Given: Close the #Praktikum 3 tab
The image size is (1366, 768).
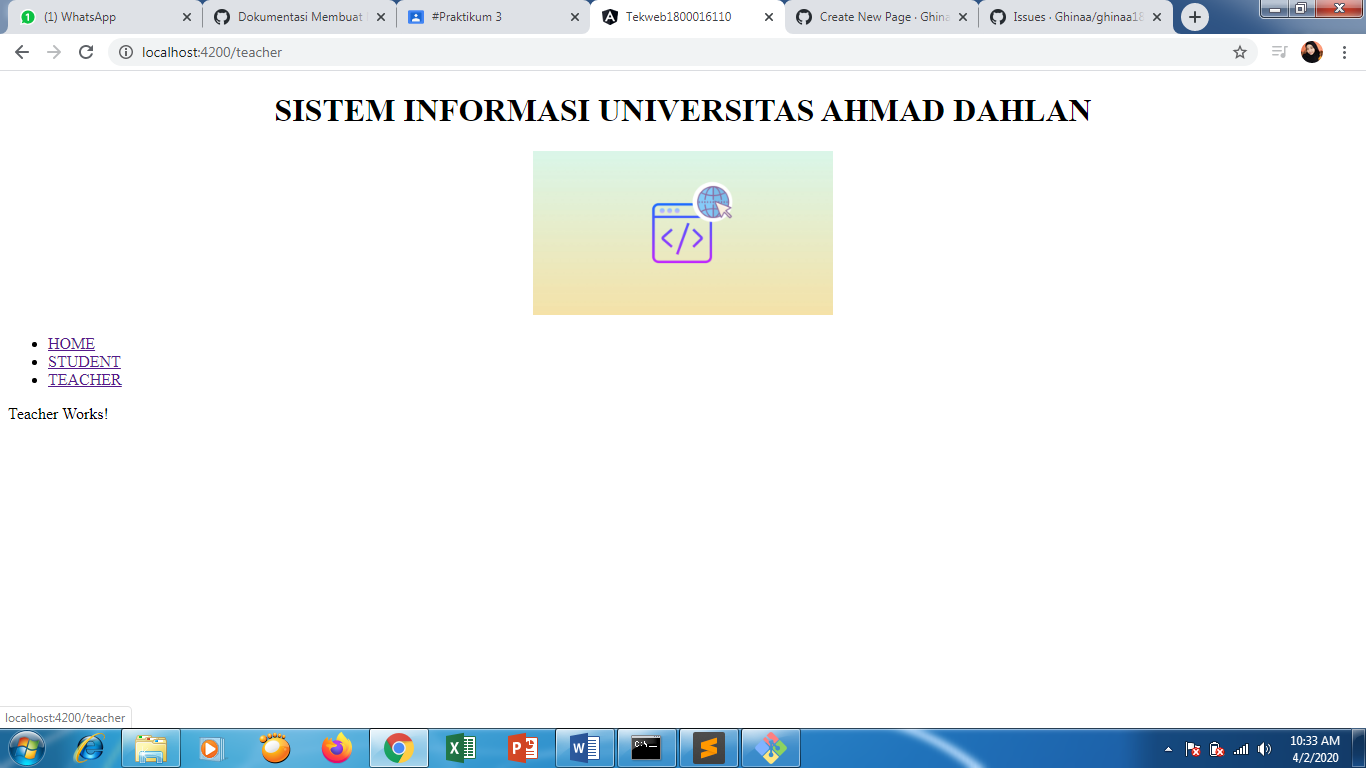Looking at the screenshot, I should click(574, 17).
